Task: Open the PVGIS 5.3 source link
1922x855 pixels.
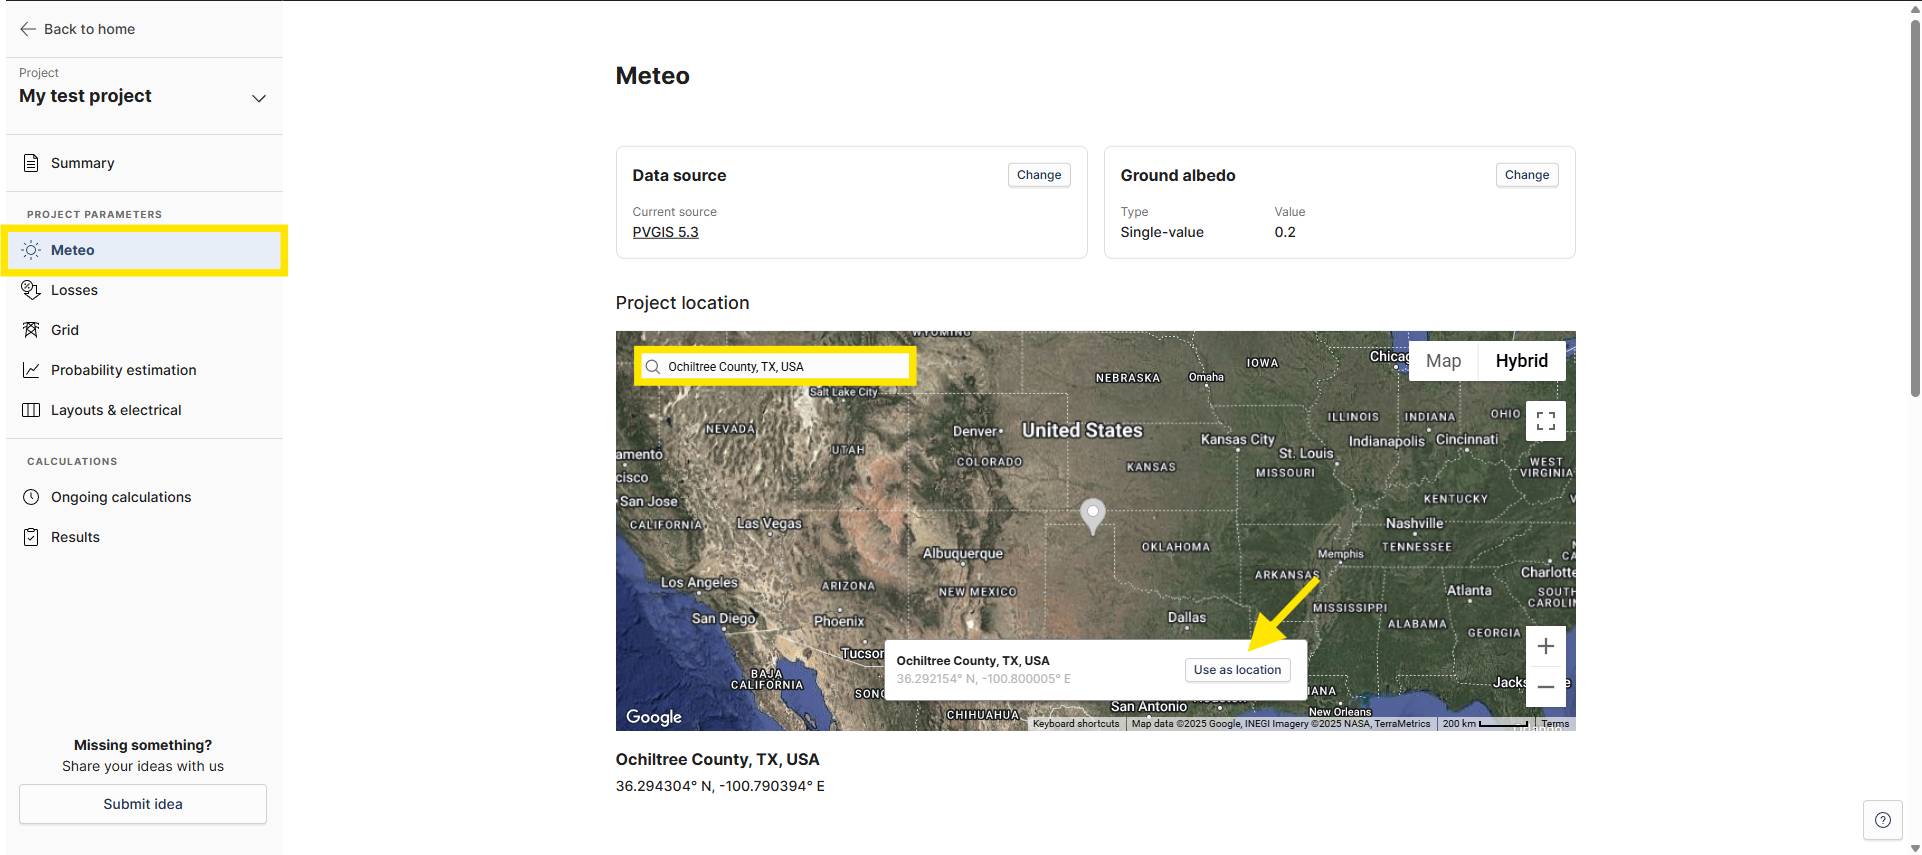Action: coord(665,232)
